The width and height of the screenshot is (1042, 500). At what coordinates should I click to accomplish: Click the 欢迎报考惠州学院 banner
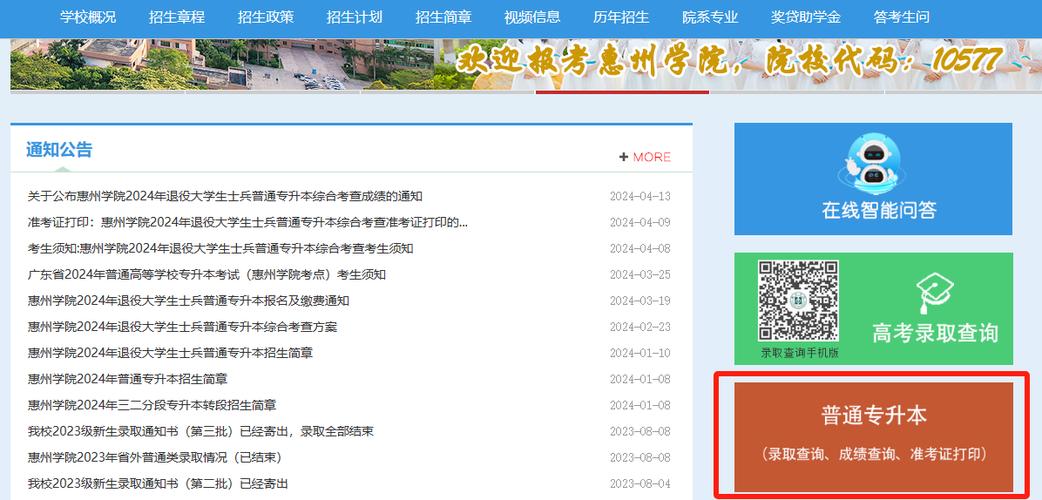pyautogui.click(x=729, y=62)
